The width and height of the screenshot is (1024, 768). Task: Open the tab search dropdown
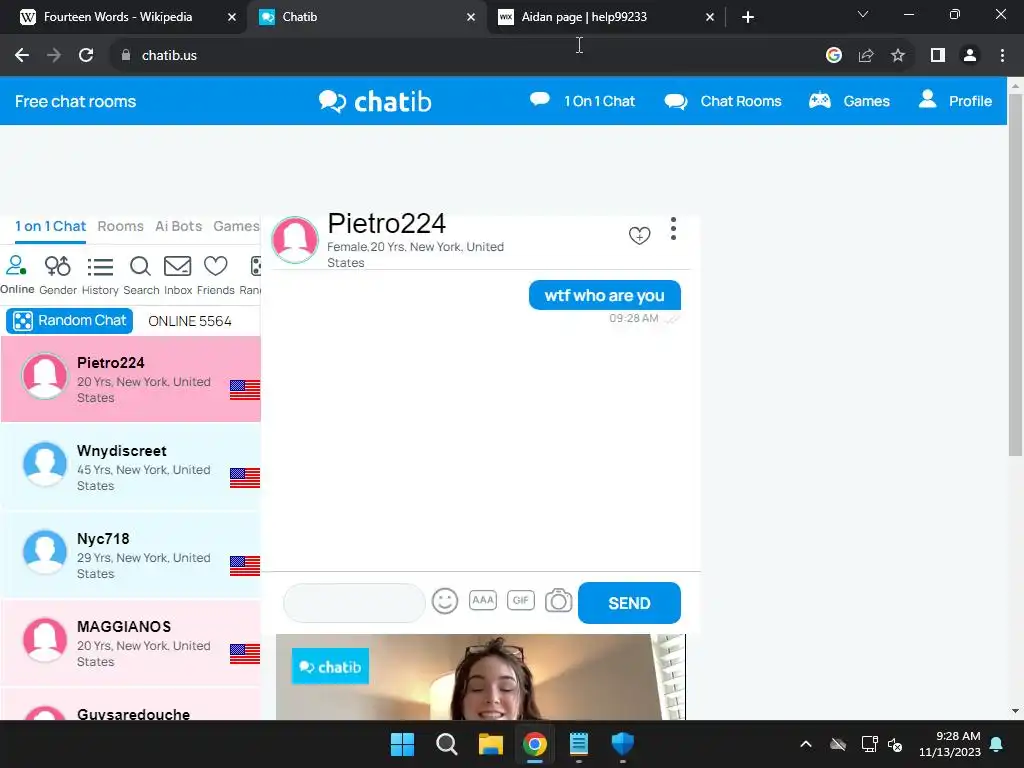coord(863,14)
